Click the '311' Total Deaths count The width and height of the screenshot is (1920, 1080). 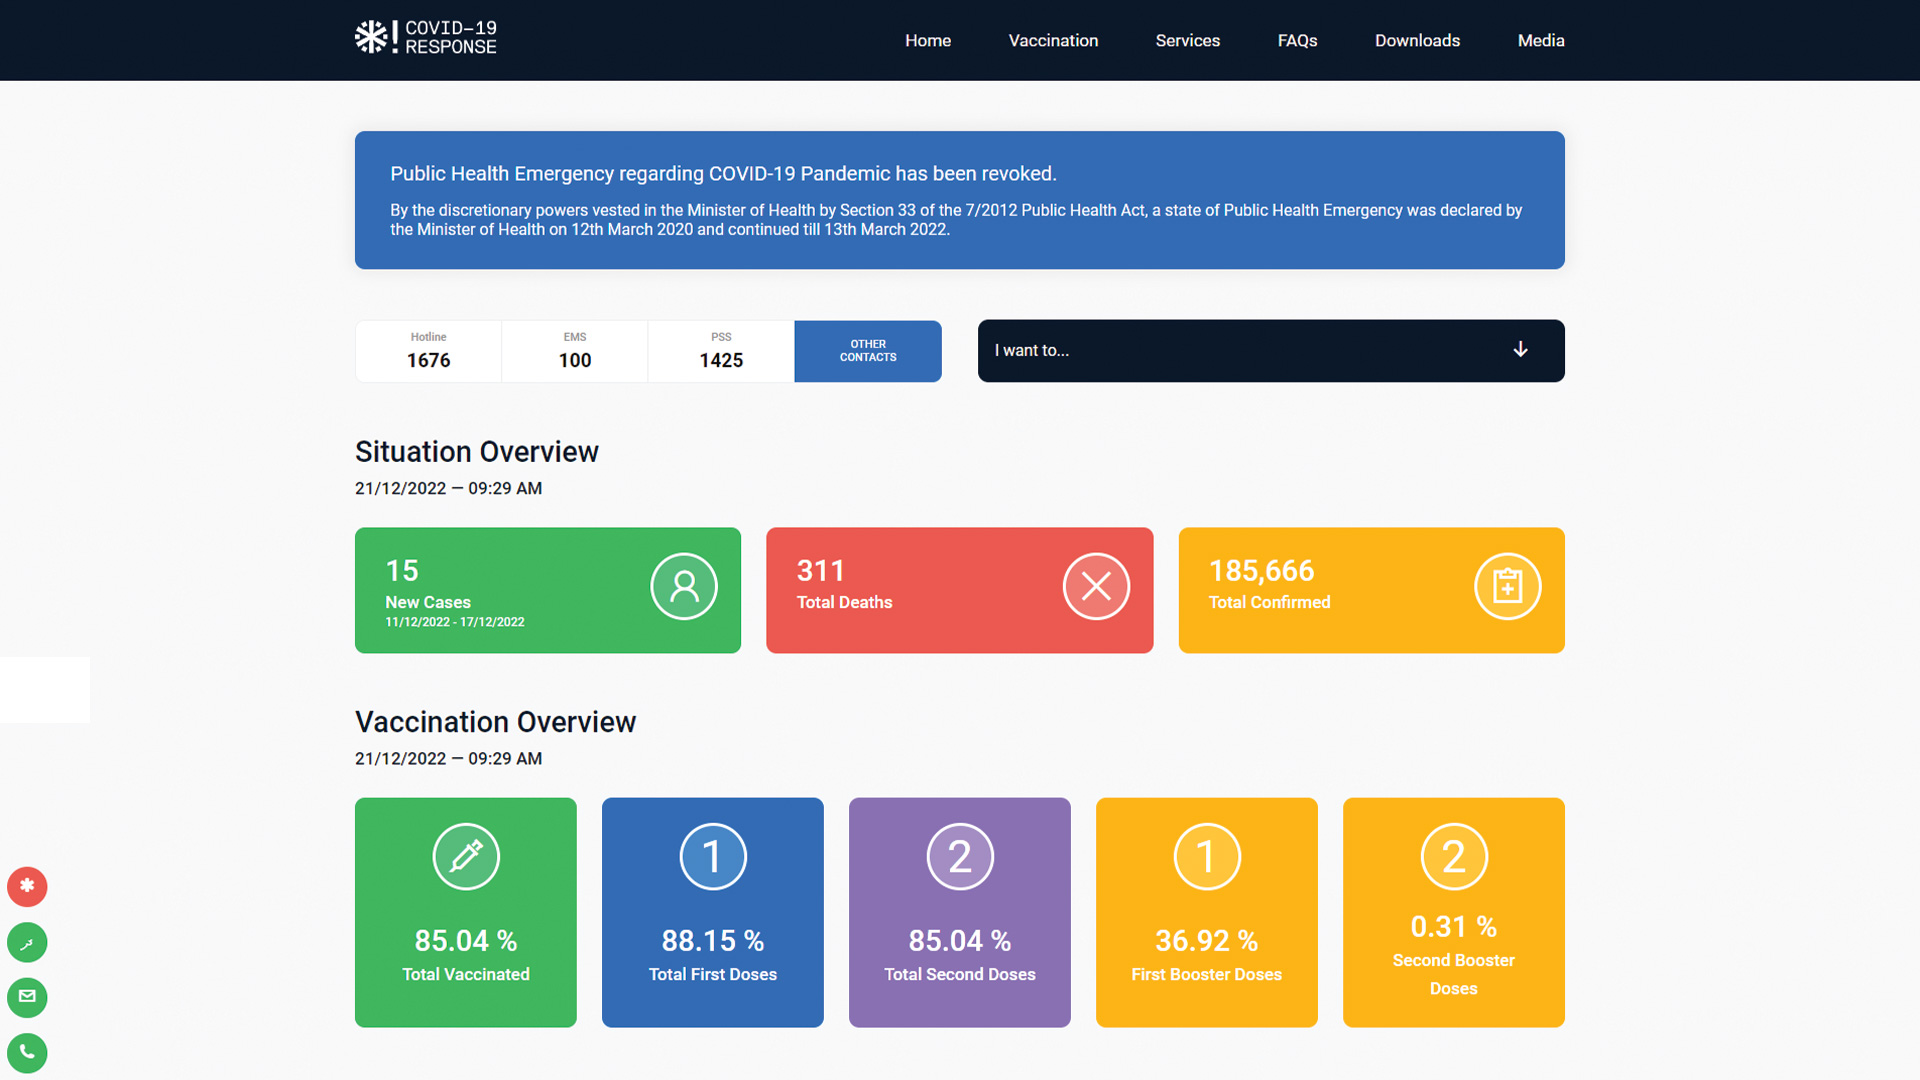coord(821,570)
